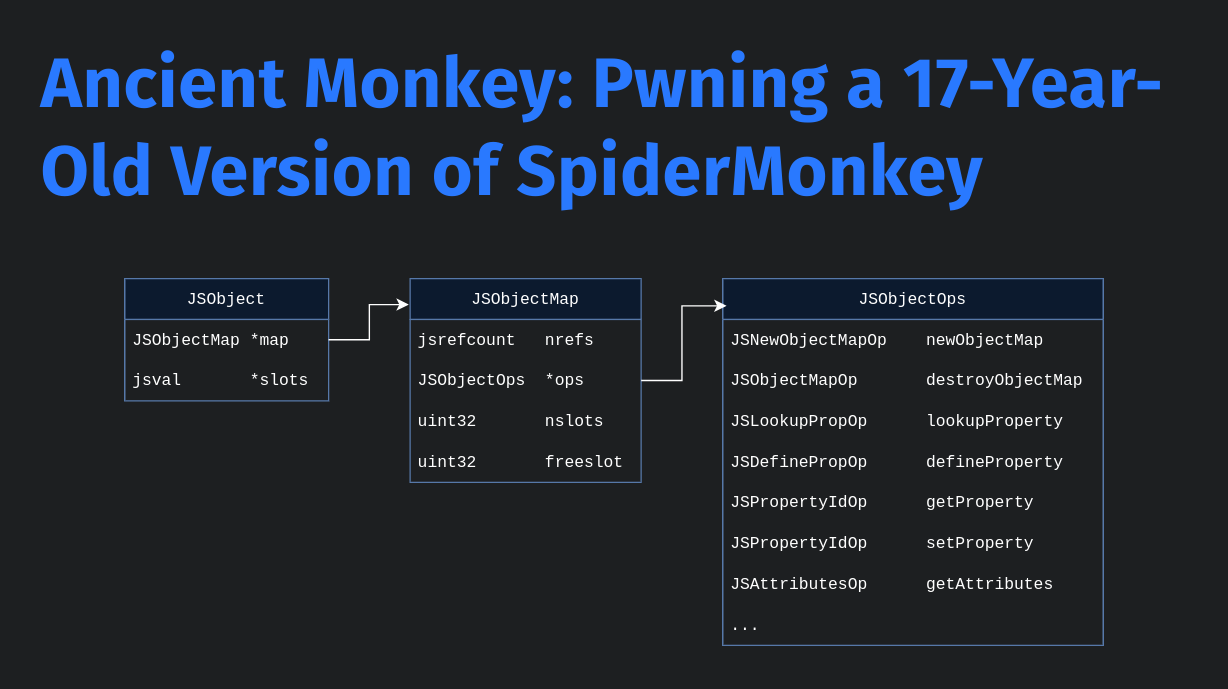Image resolution: width=1228 pixels, height=689 pixels.
Task: Click 'JSObjectOps' type in JSObjectMap box
Action: [471, 380]
